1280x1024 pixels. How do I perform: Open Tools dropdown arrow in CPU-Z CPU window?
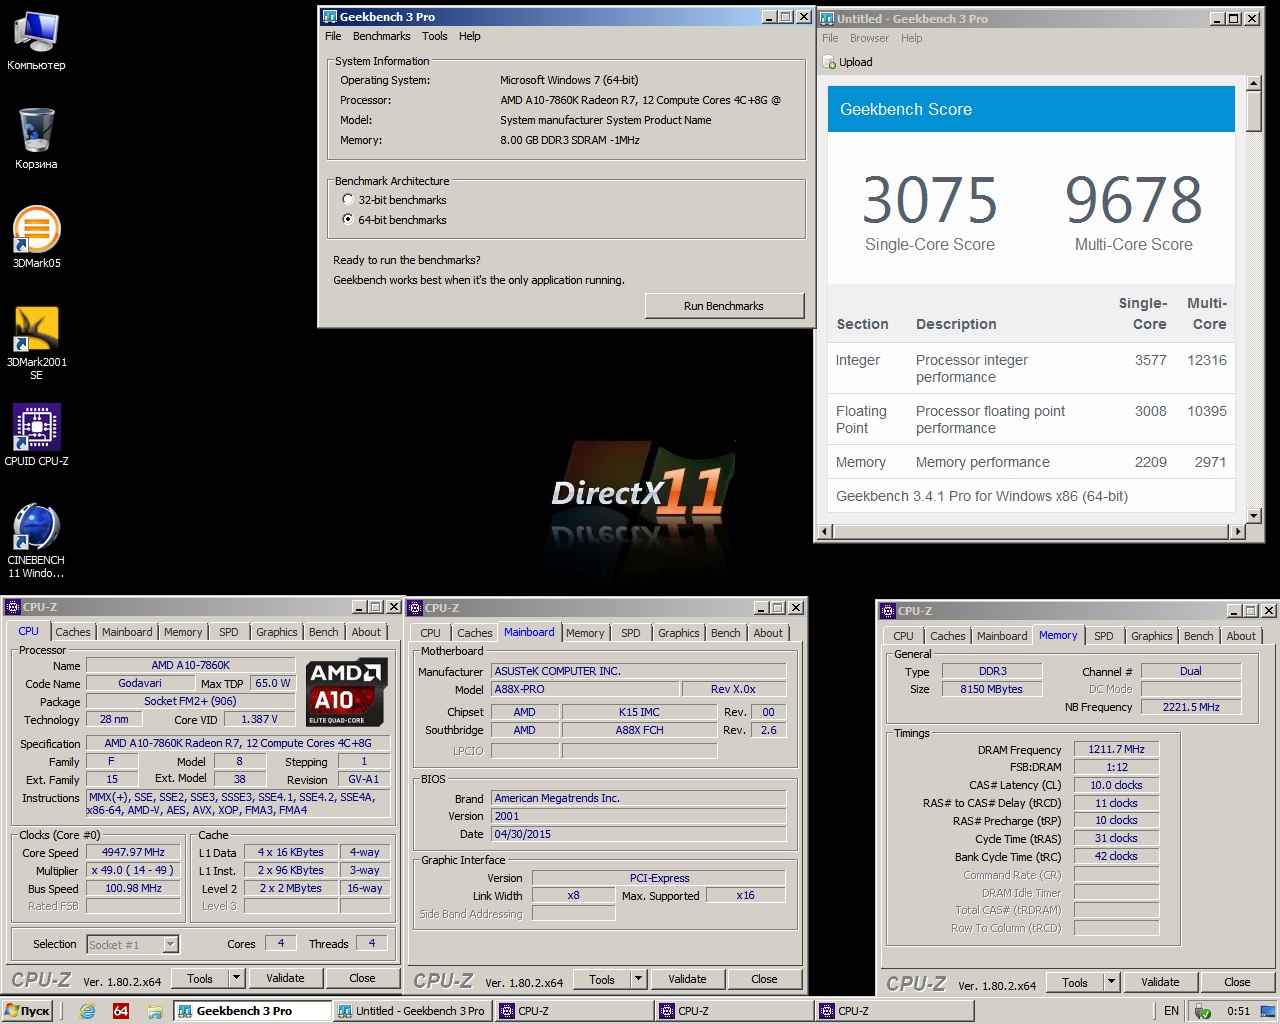click(x=237, y=978)
